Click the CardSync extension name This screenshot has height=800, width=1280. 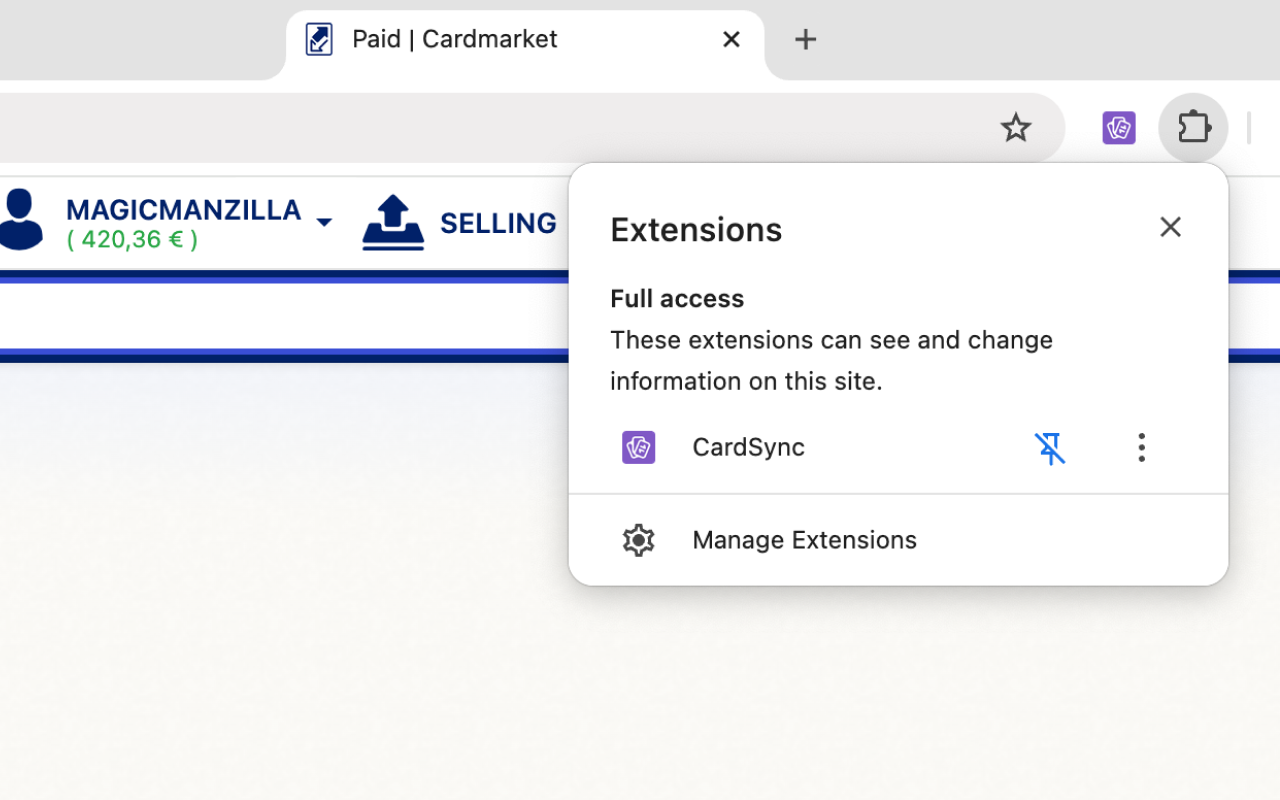pyautogui.click(x=748, y=447)
